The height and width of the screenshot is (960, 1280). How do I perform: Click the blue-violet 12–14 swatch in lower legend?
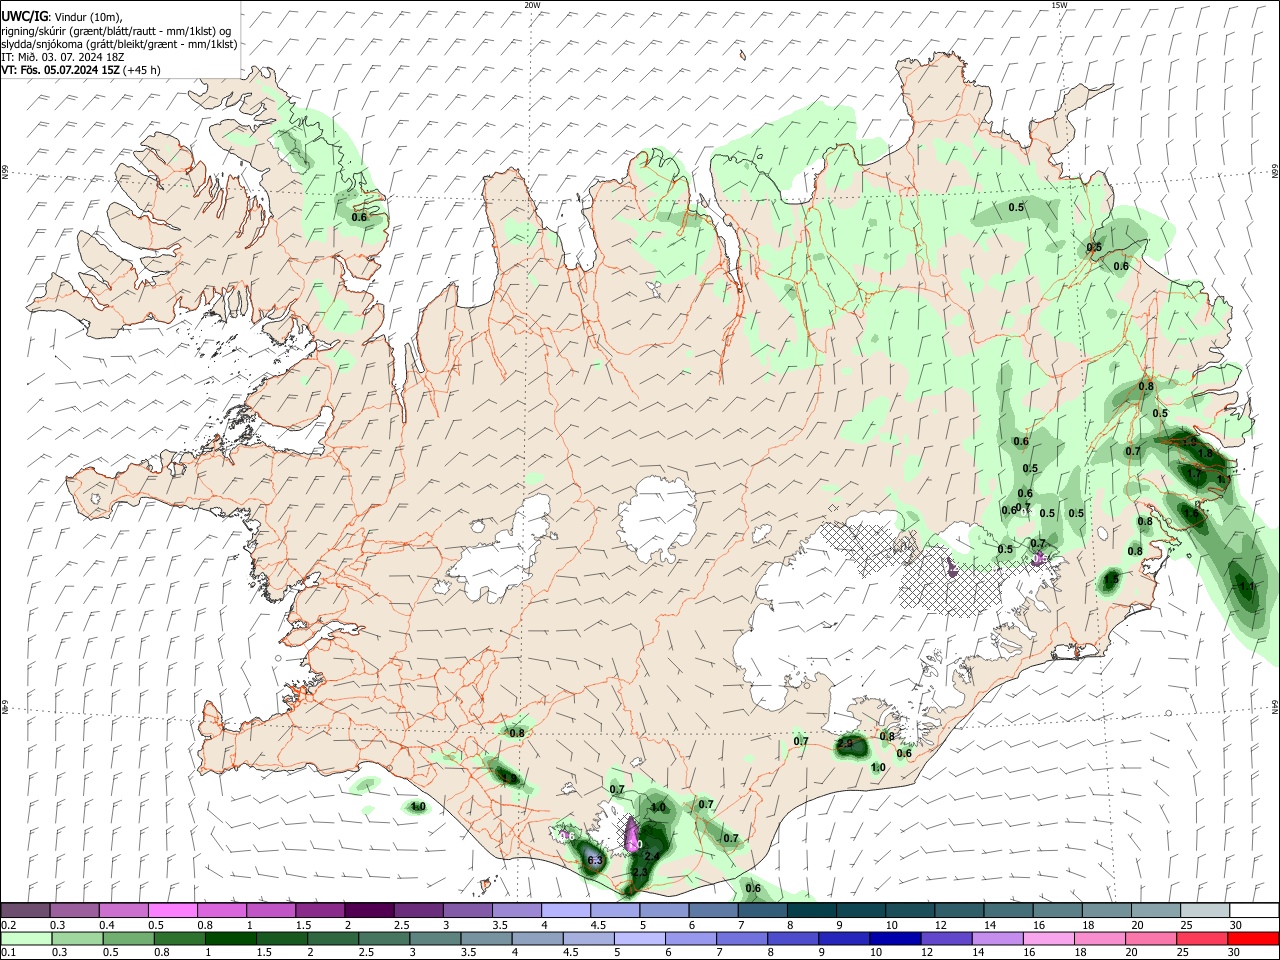[x=945, y=938]
